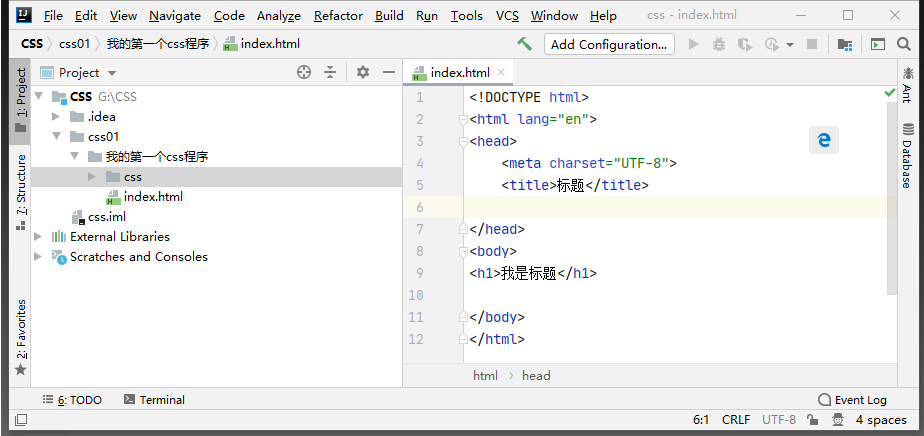Collapse the css01 folder
924x436 pixels.
click(57, 136)
